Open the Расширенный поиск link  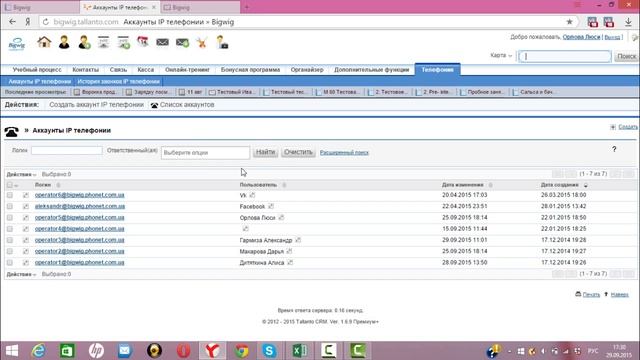[344, 153]
